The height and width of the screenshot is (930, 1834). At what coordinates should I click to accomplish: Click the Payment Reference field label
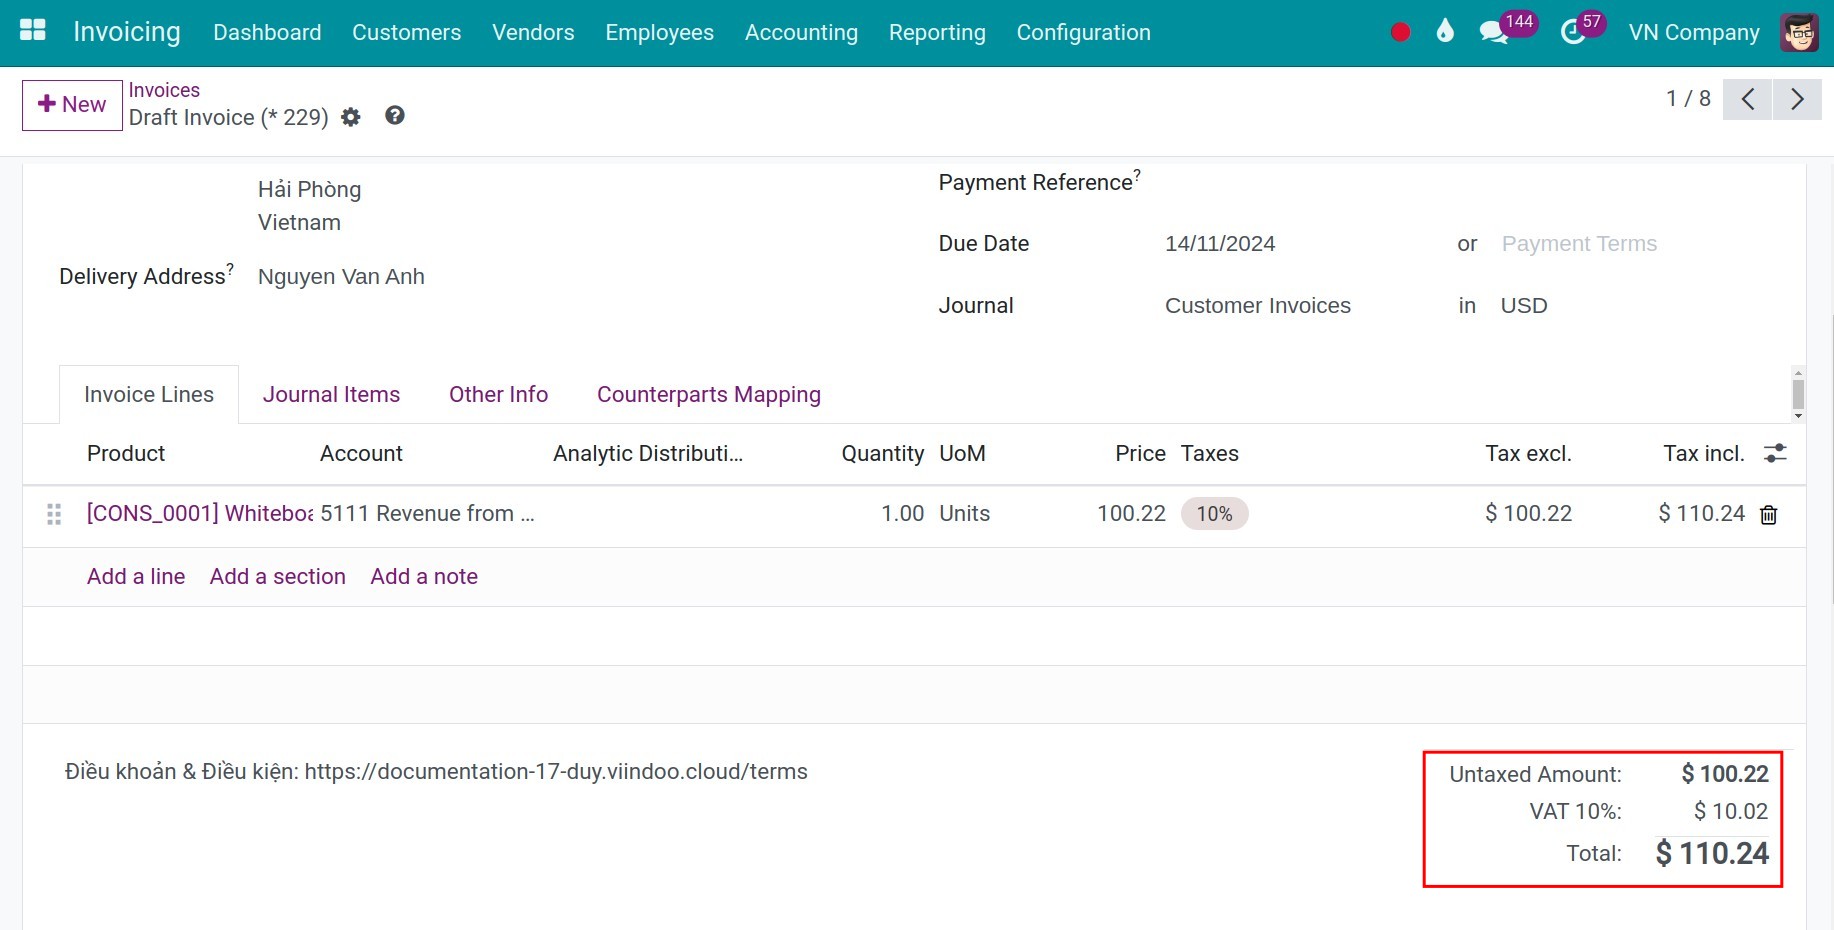coord(1039,182)
